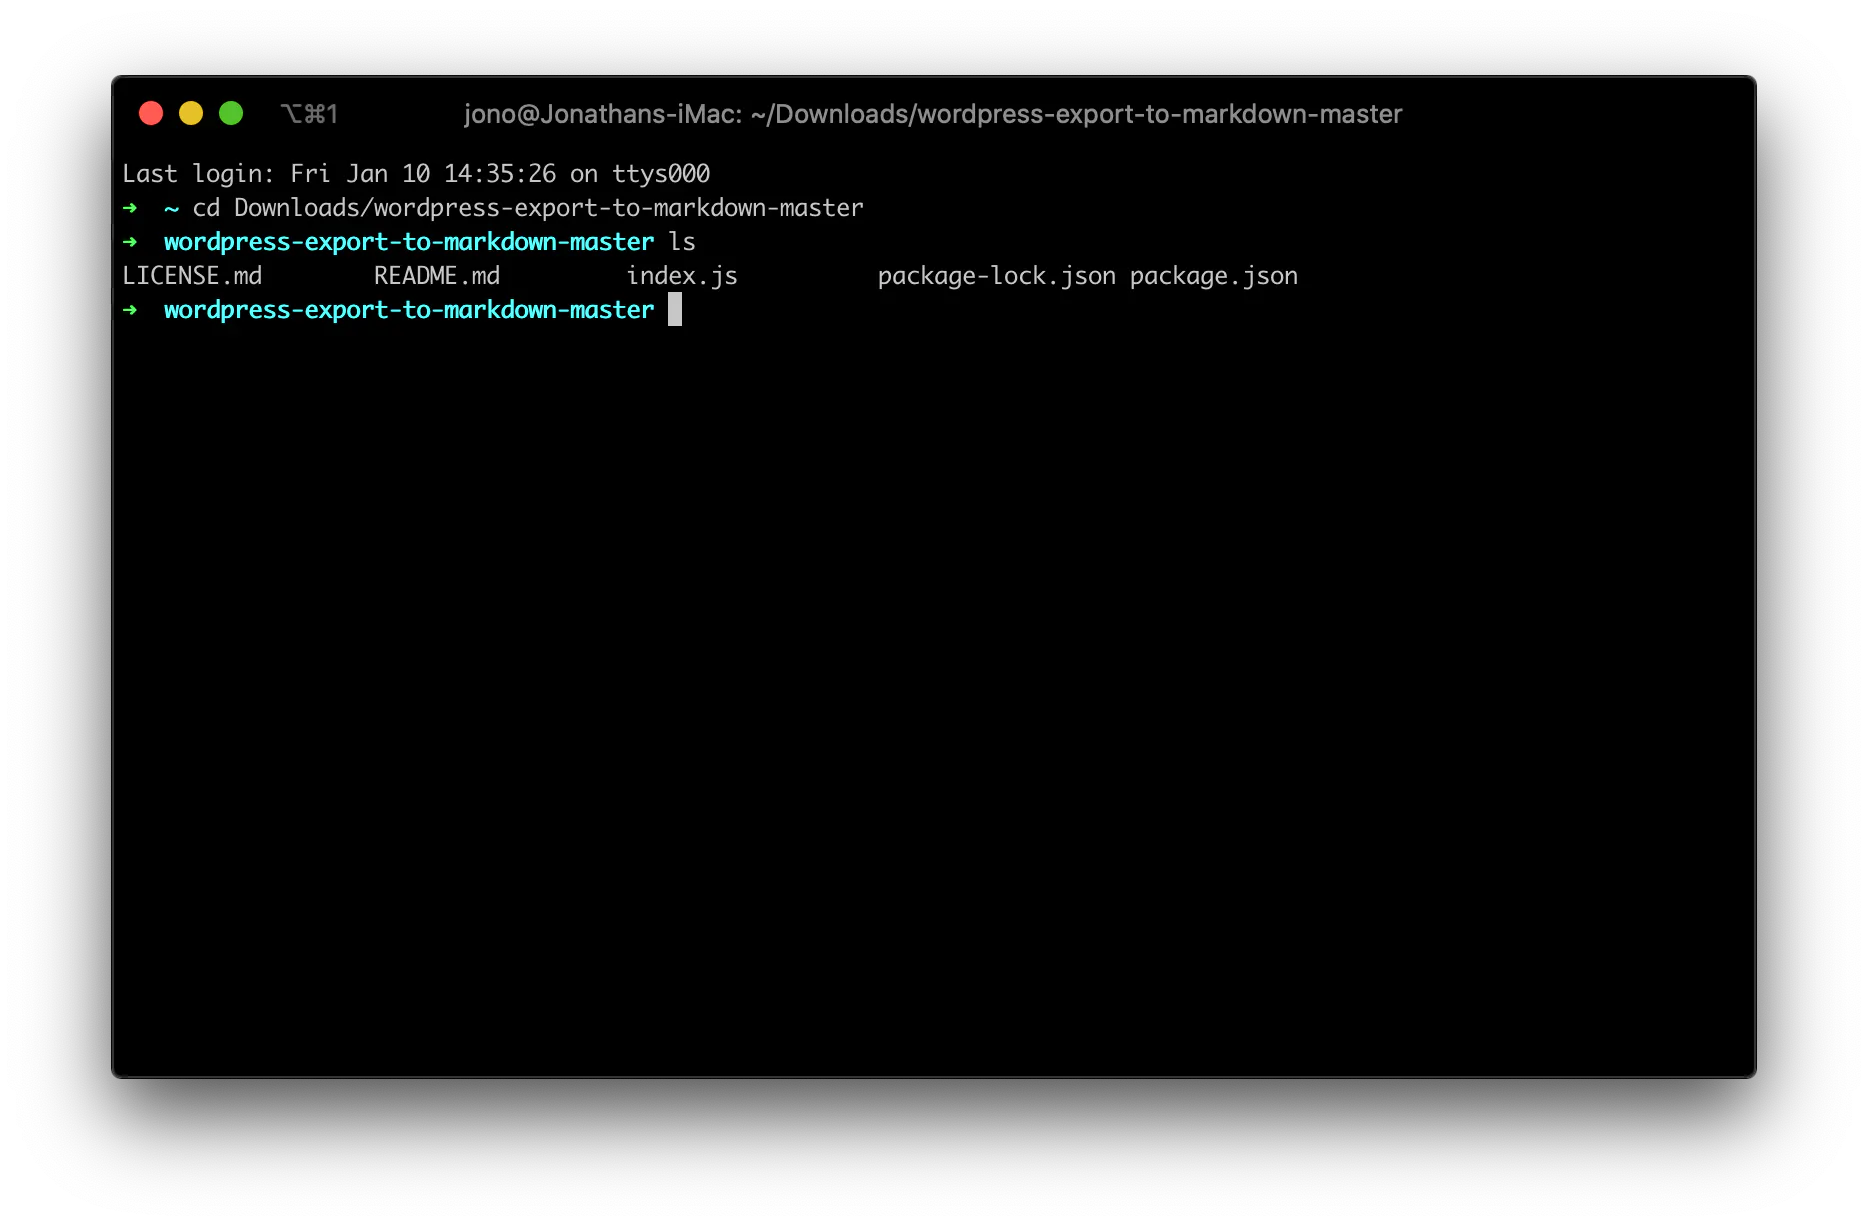Click the cyan directory name on the ls line
The height and width of the screenshot is (1226, 1868).
409,242
